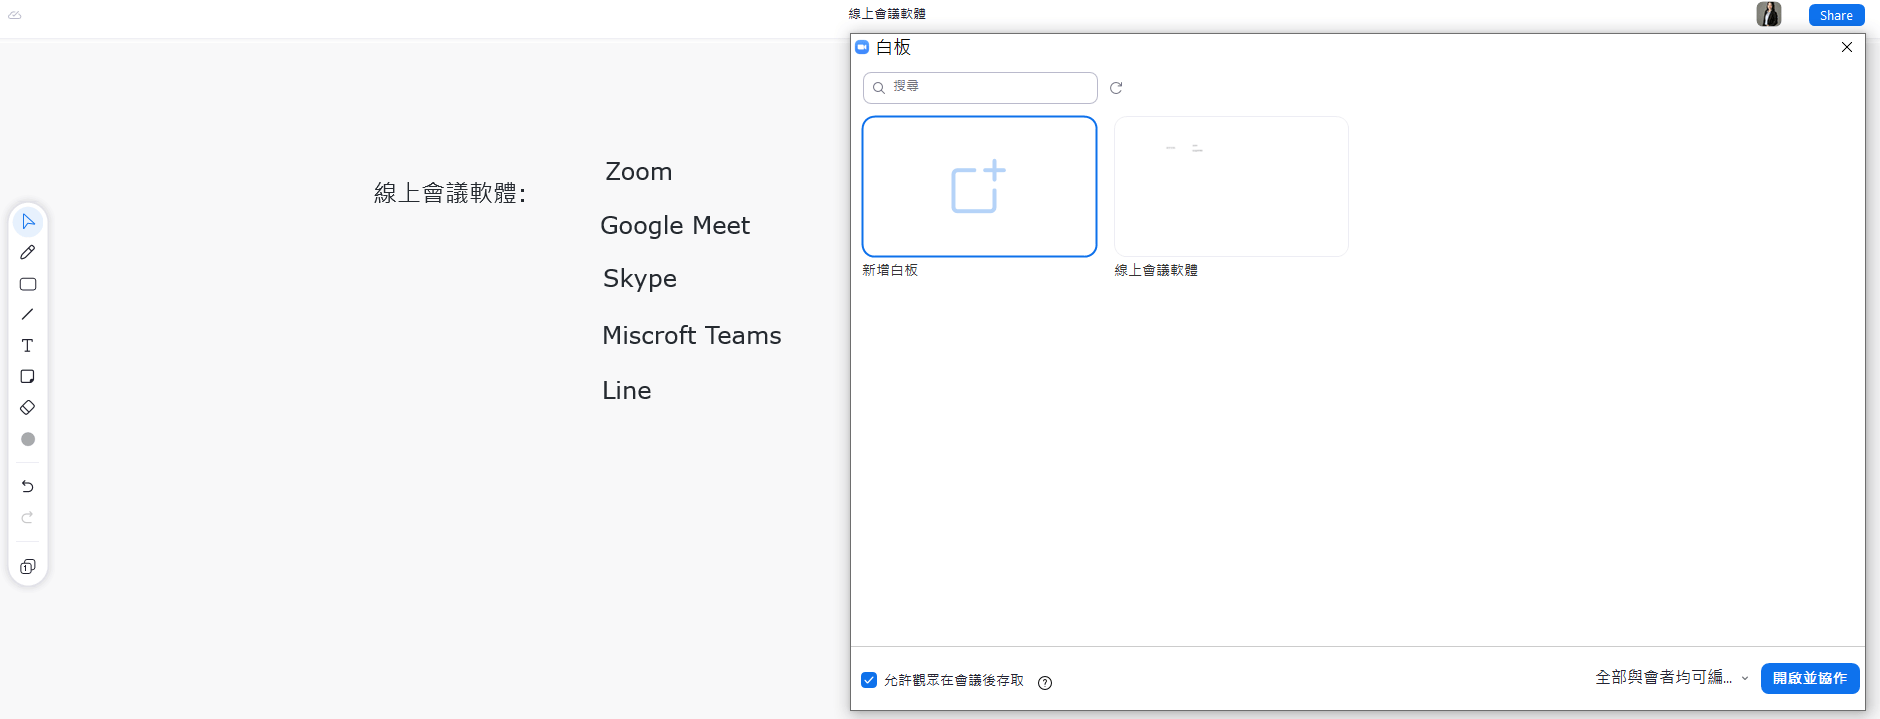Select the pointer selection tool
Image resolution: width=1880 pixels, height=719 pixels.
28,221
